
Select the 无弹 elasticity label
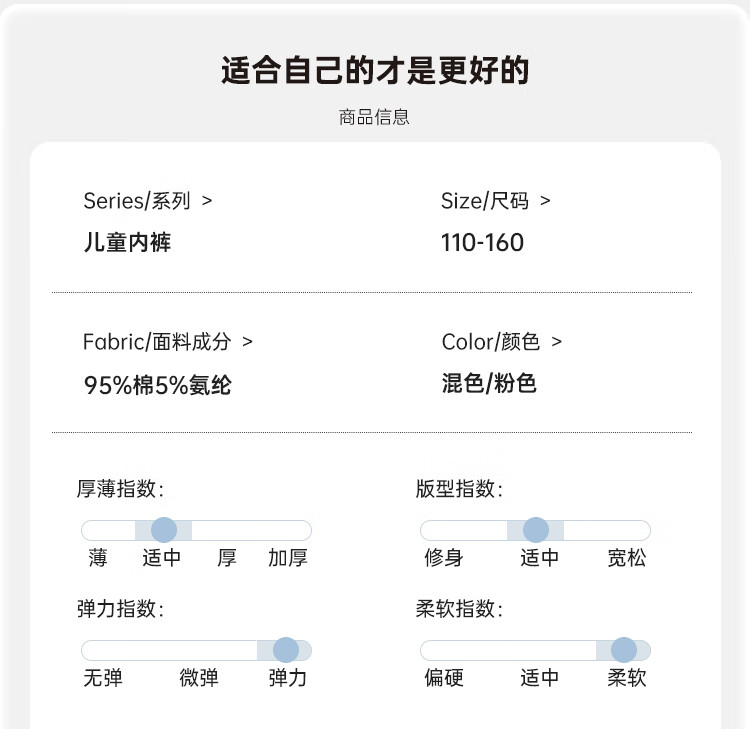[103, 678]
